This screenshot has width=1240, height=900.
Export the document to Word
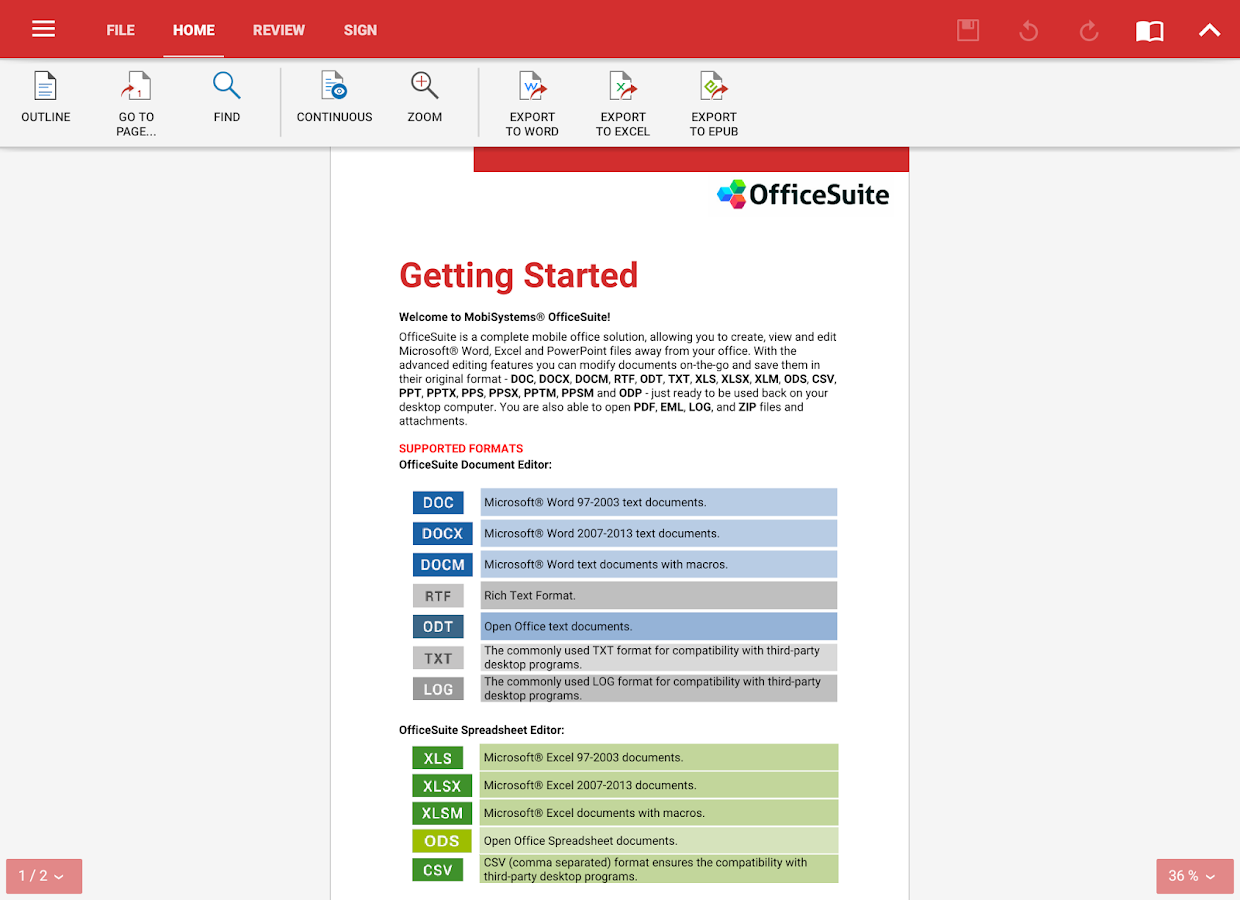click(532, 104)
